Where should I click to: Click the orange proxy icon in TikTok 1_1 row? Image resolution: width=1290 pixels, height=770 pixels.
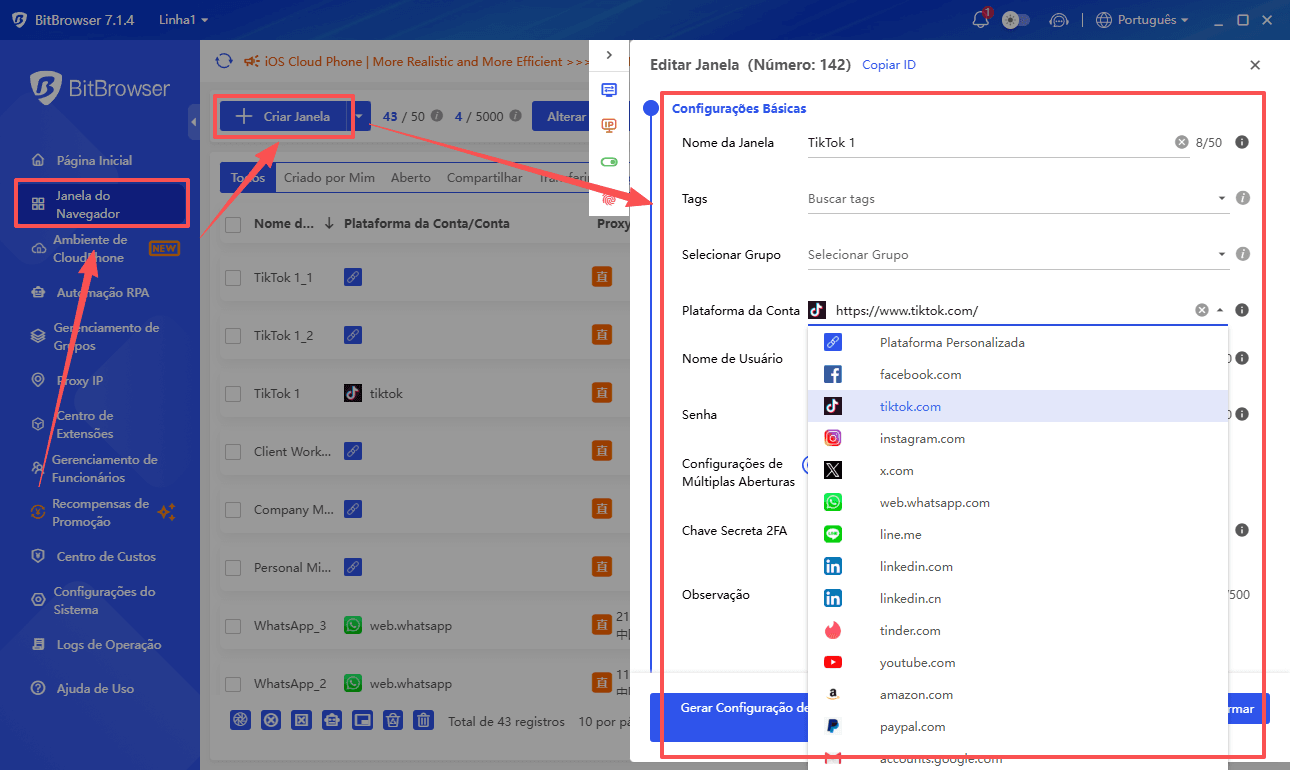pos(602,277)
